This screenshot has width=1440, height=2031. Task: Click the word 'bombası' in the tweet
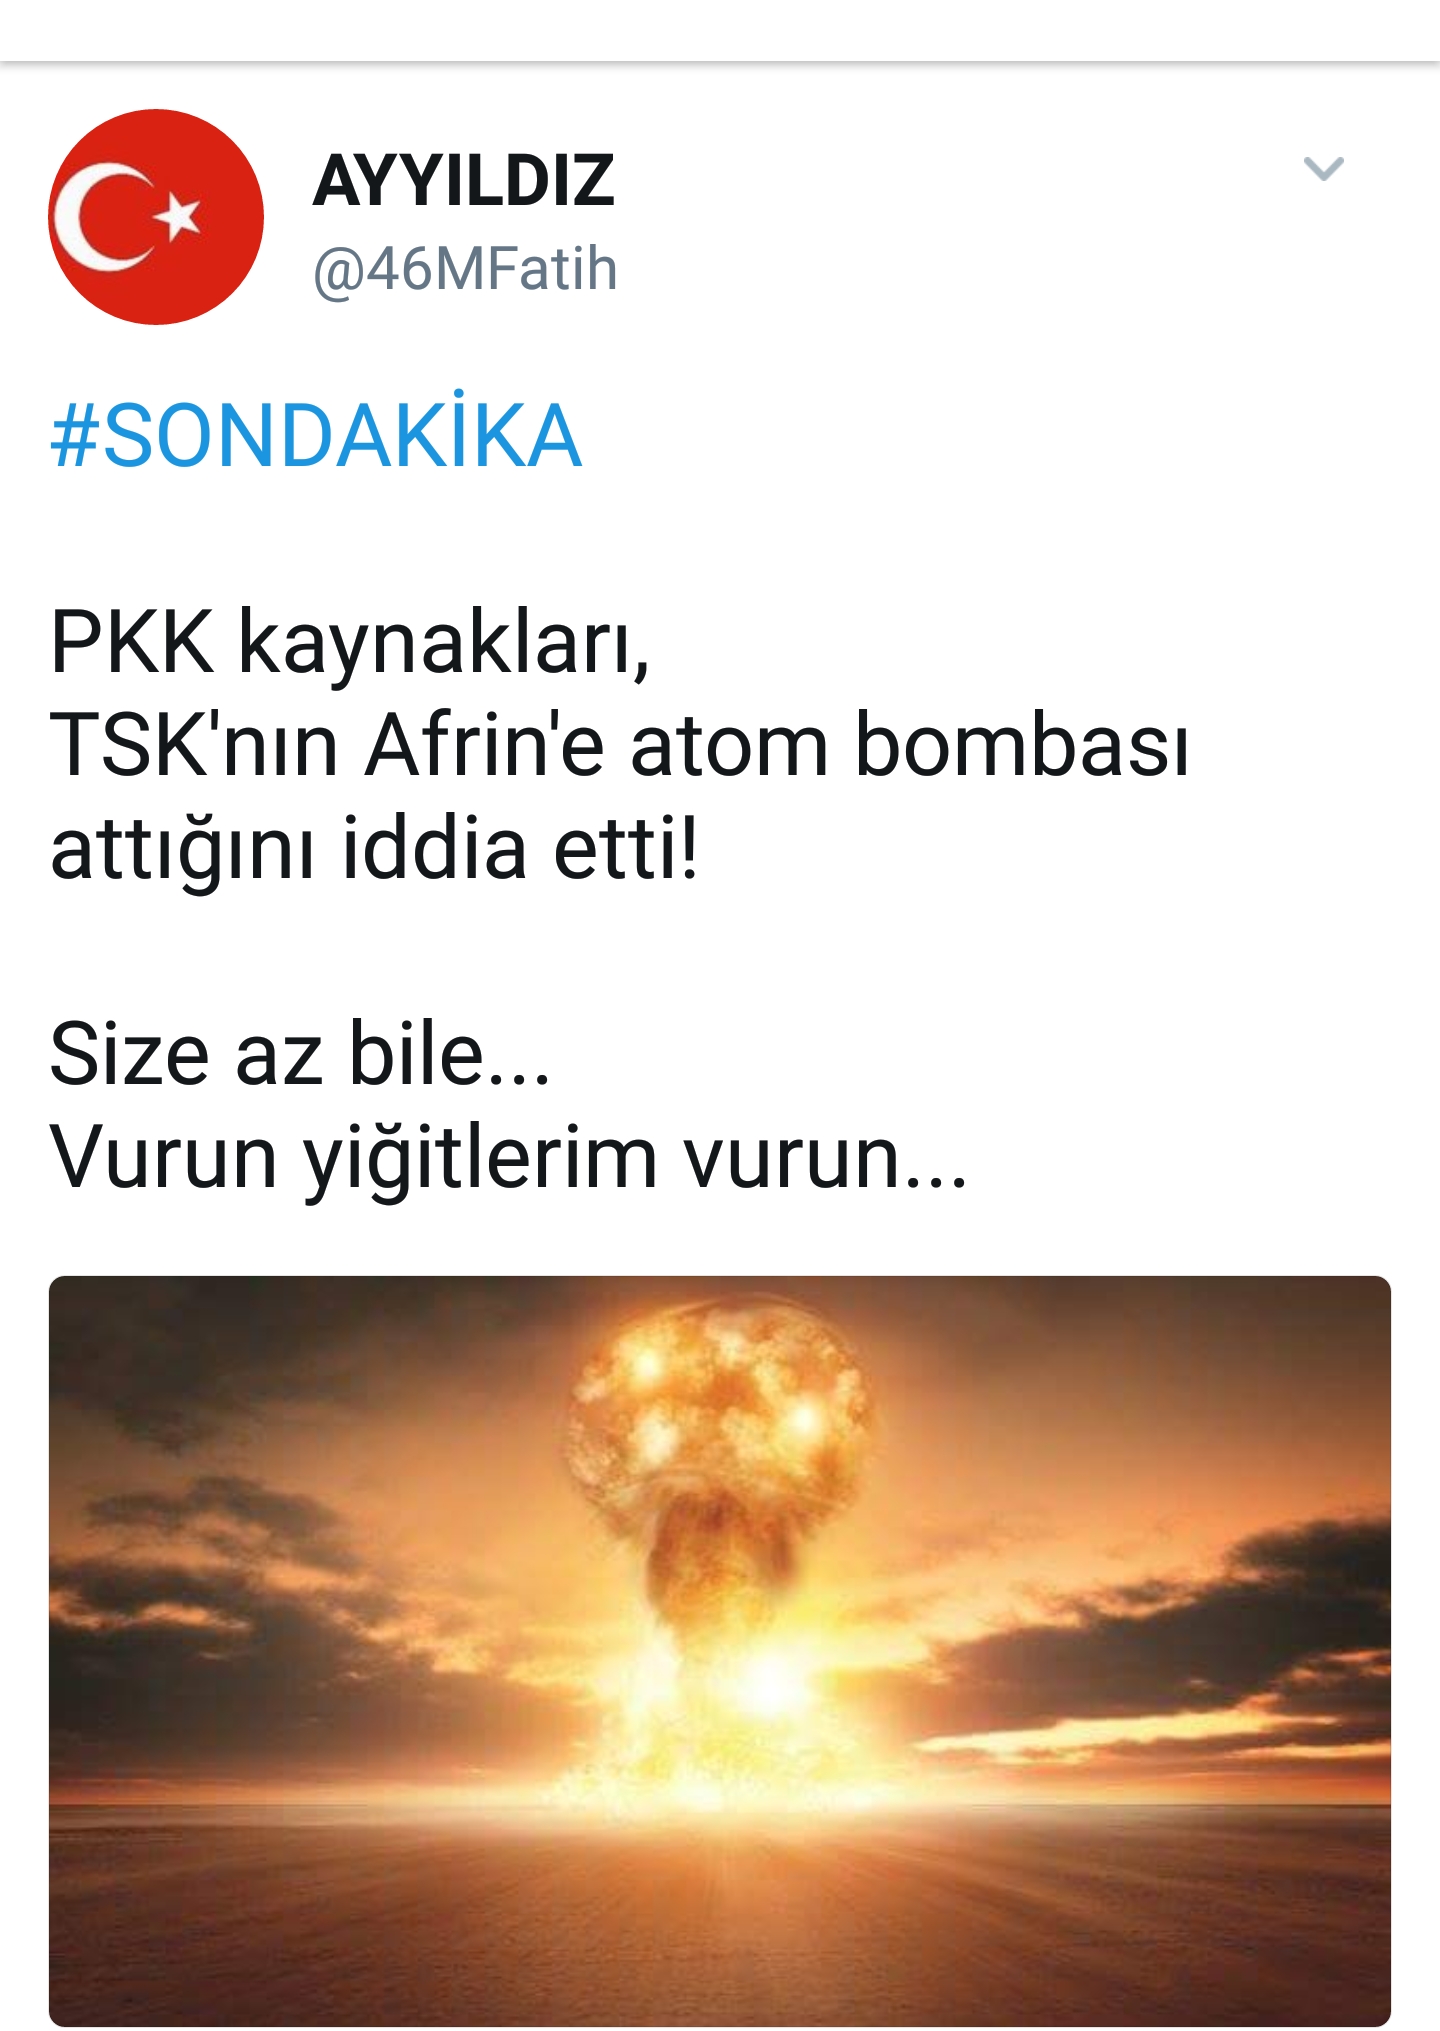click(1022, 746)
